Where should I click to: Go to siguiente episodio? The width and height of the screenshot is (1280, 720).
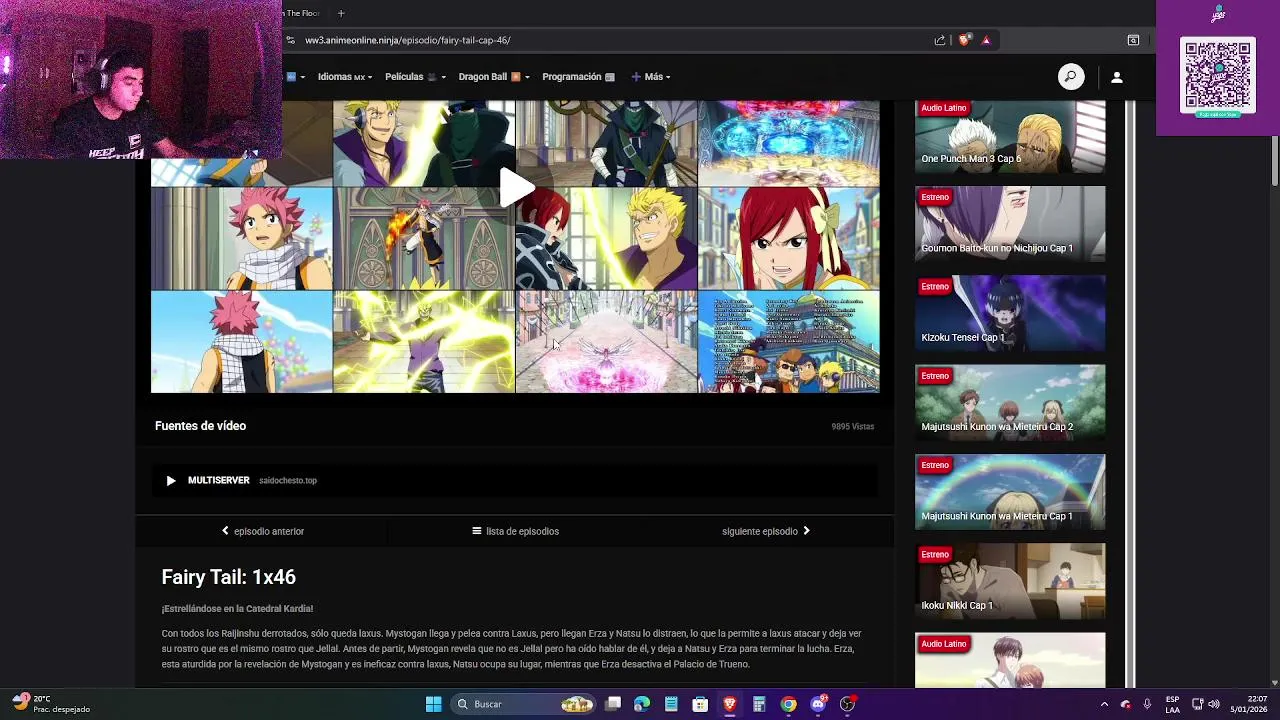tap(766, 531)
